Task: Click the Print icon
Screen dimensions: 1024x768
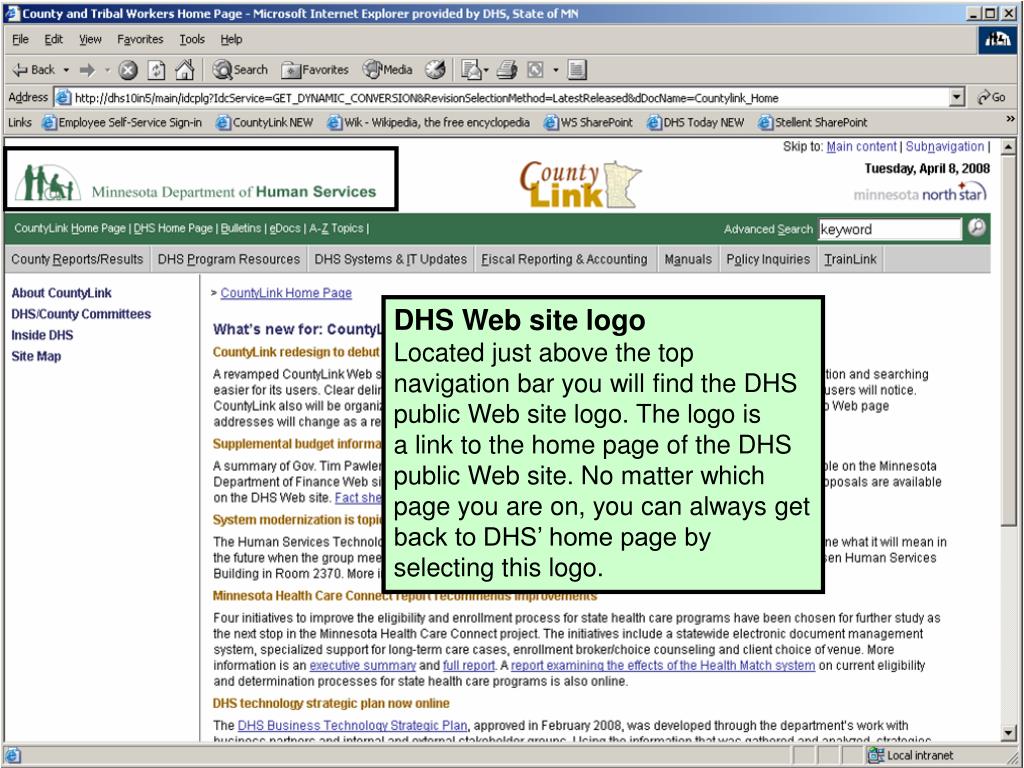Action: coord(508,69)
